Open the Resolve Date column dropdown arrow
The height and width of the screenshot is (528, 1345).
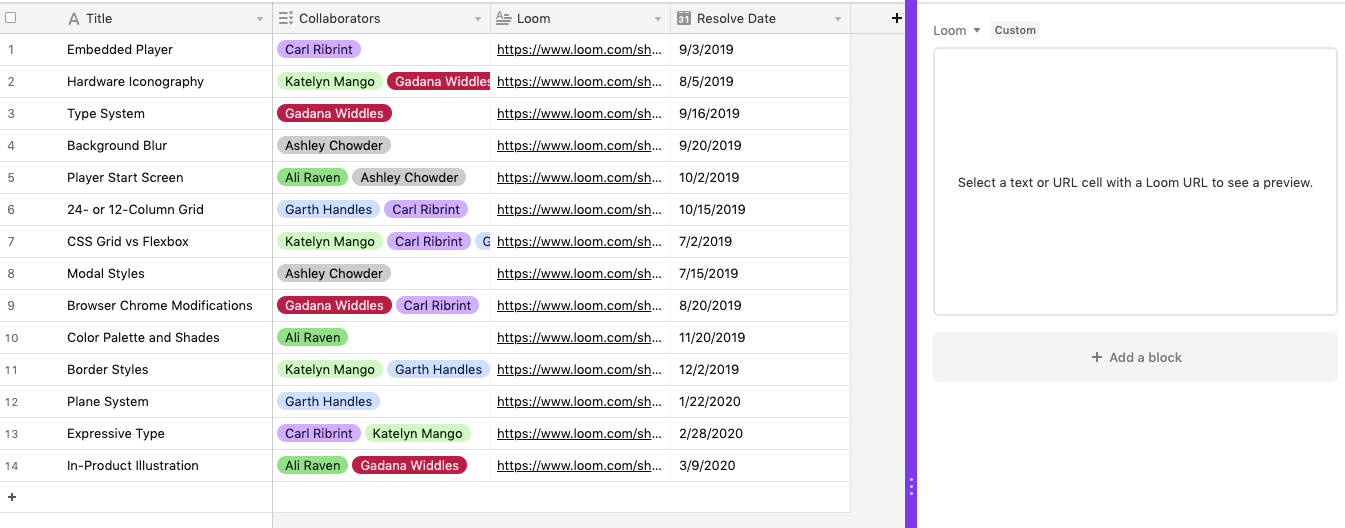point(838,19)
